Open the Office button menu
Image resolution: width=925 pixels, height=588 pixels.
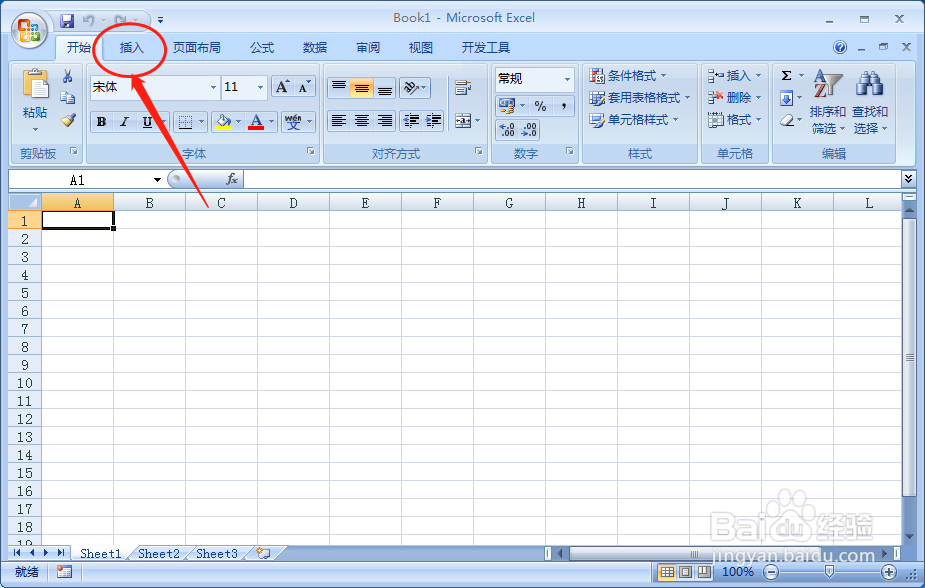(x=29, y=31)
